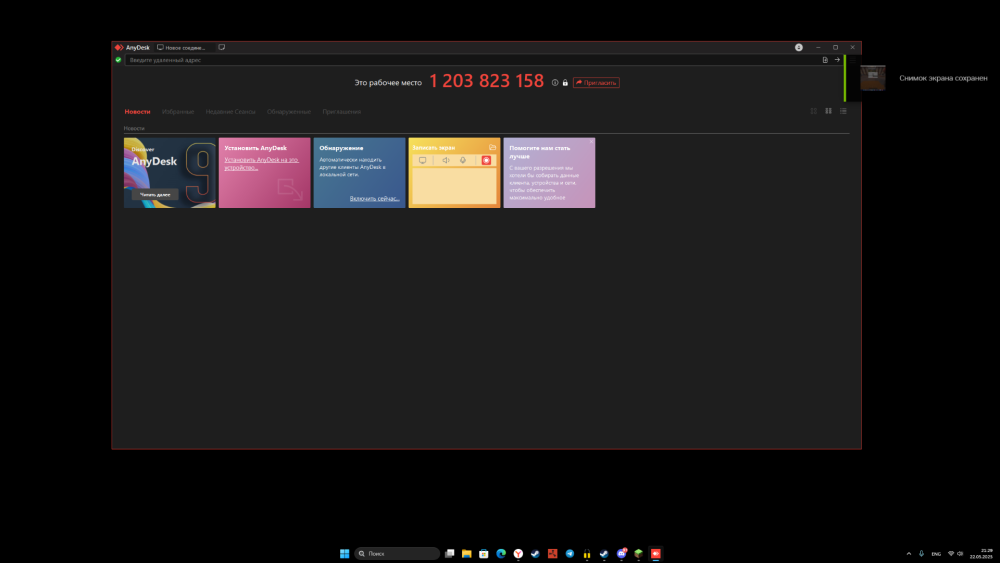Switch to Новости tab
Viewport: 1000px width, 563px height.
tap(137, 112)
